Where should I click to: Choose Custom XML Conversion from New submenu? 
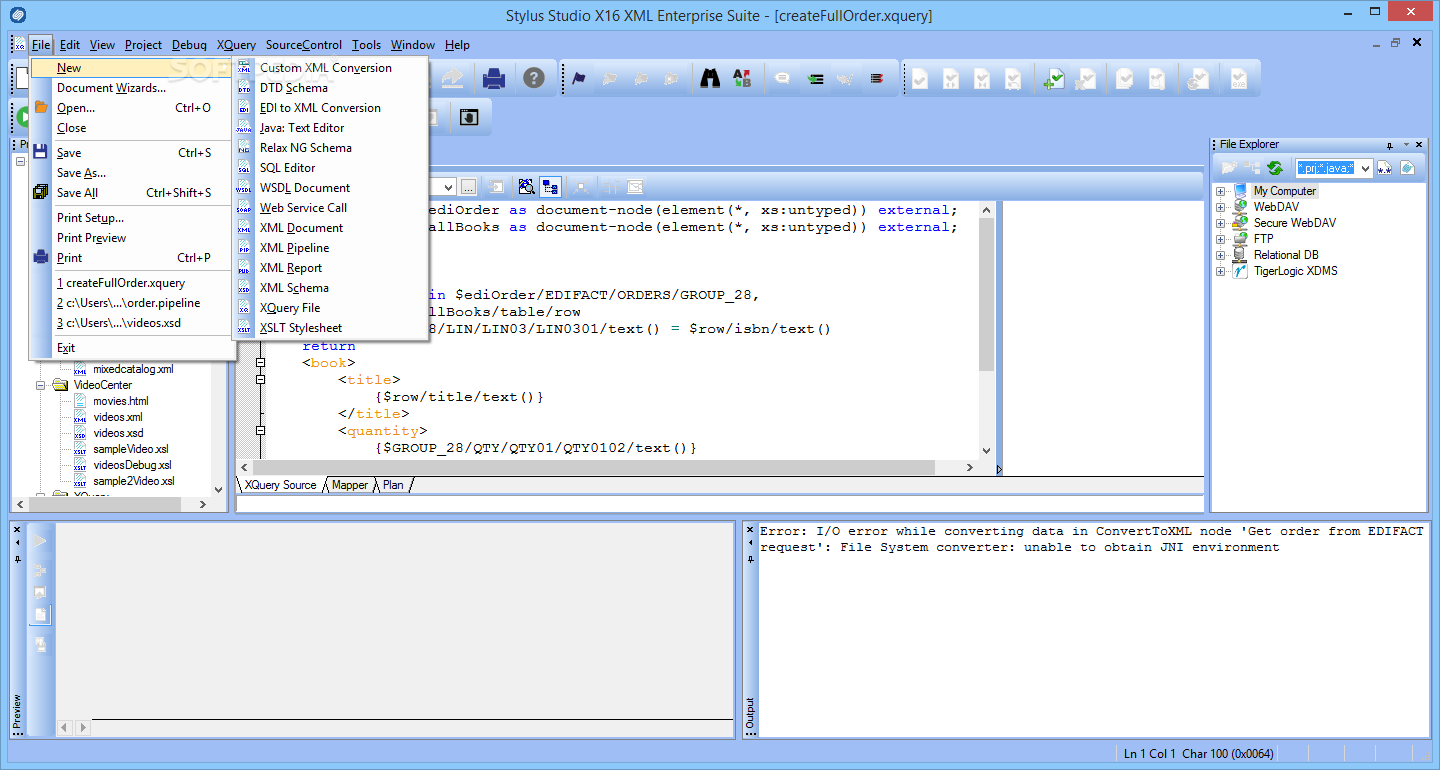326,68
